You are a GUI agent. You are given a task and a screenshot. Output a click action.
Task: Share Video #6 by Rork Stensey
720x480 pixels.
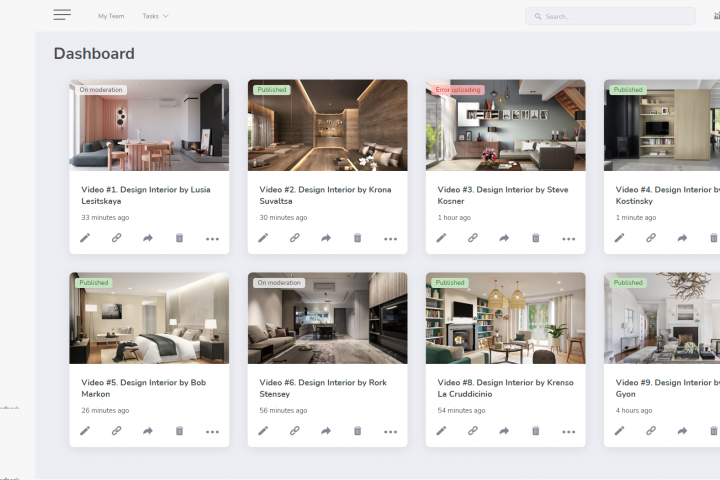[326, 431]
